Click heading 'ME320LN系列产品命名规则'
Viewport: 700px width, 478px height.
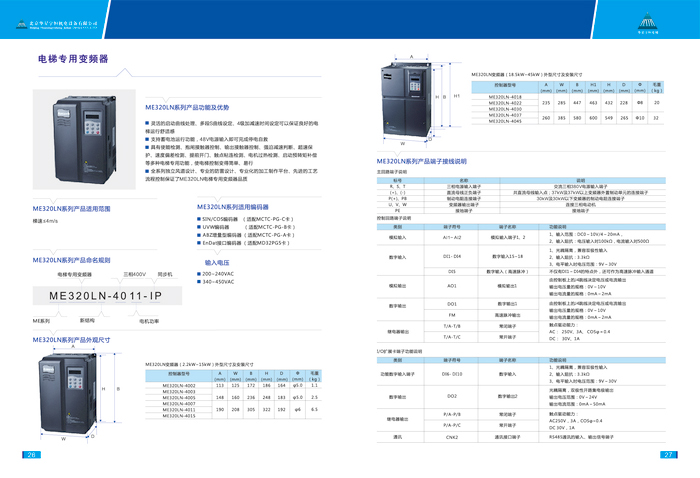point(71,260)
